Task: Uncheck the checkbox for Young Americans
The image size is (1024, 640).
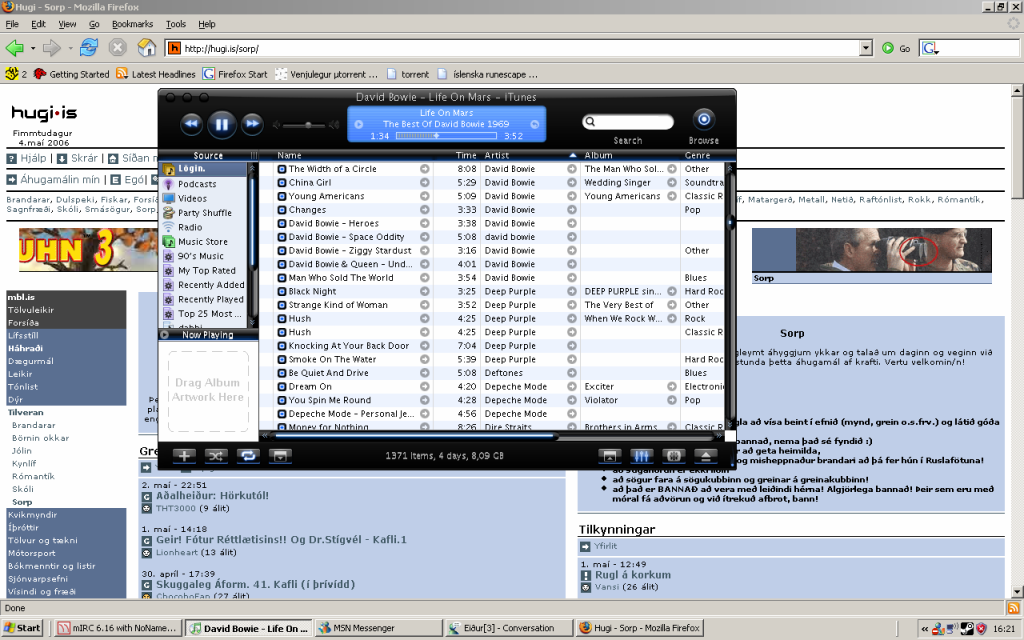Action: (282, 197)
